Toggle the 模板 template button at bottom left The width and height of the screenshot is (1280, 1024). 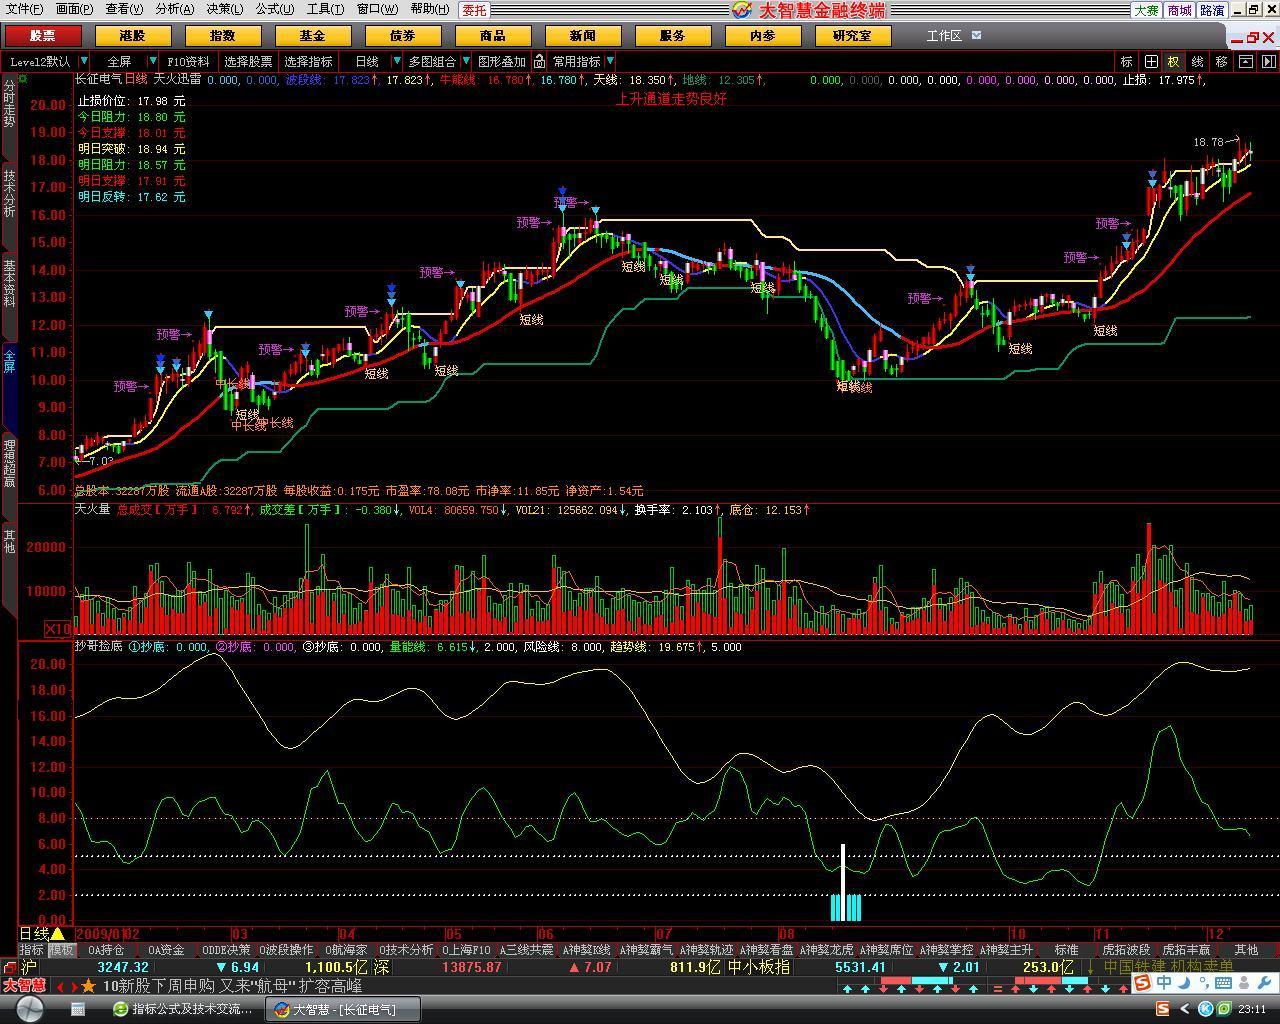[x=62, y=950]
